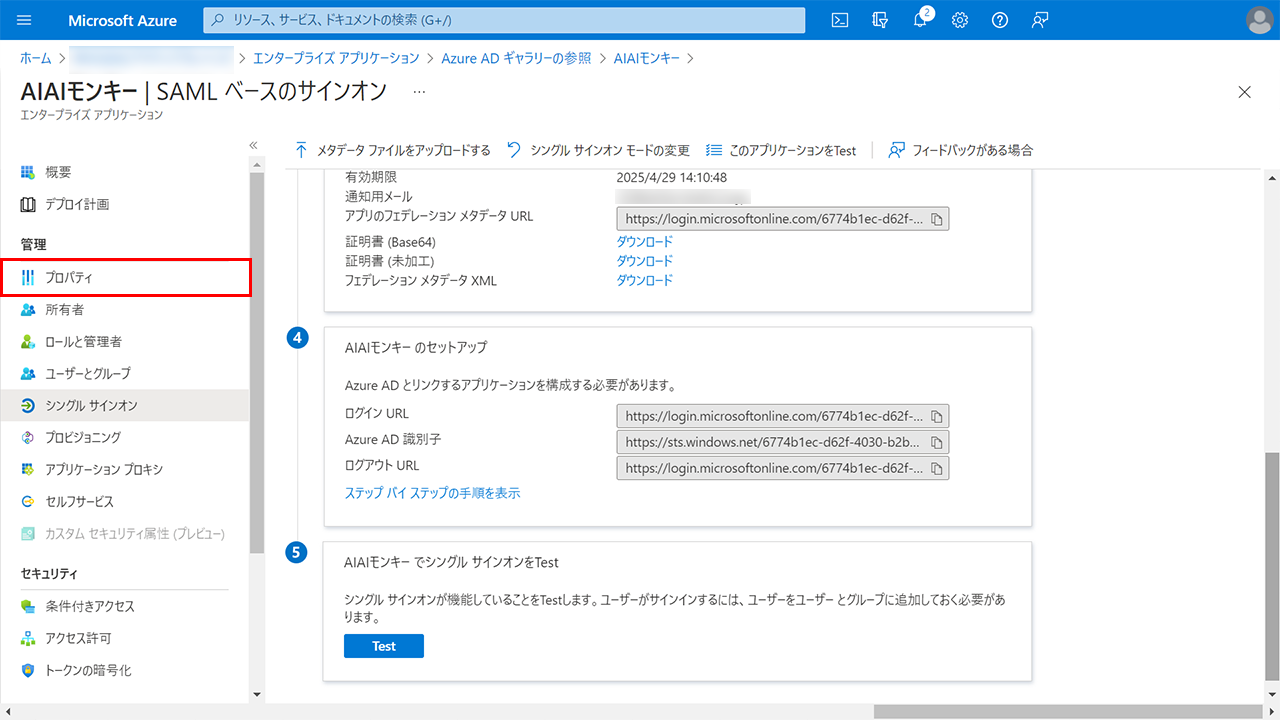Click the help question mark icon
This screenshot has width=1280, height=720.
(x=999, y=20)
